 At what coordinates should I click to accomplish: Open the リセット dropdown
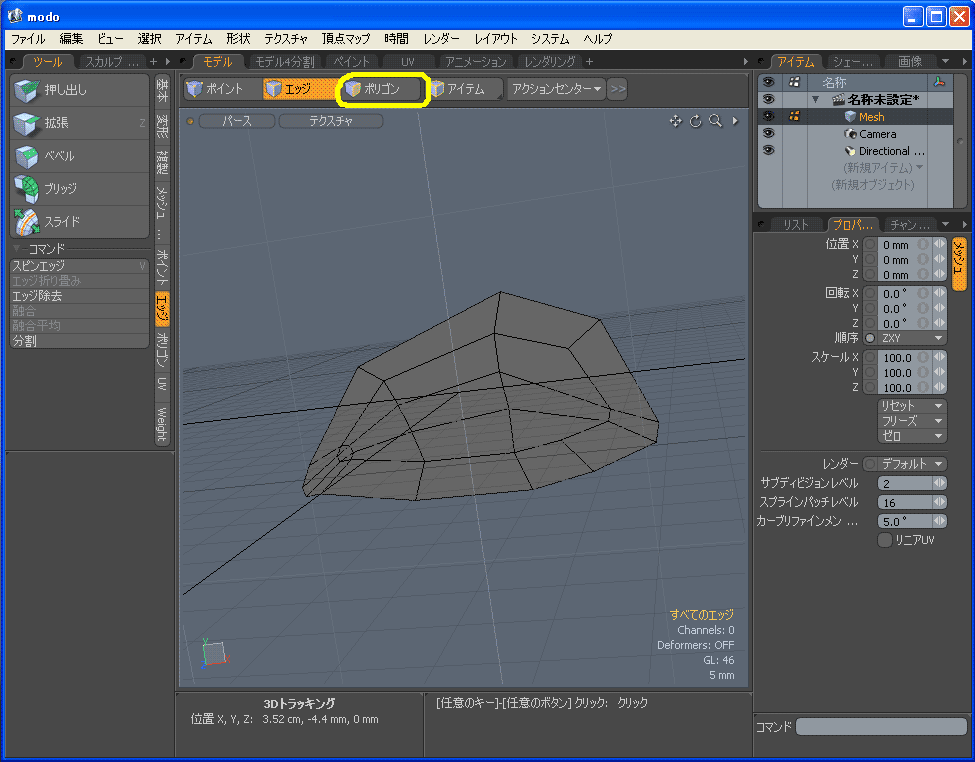[x=912, y=406]
